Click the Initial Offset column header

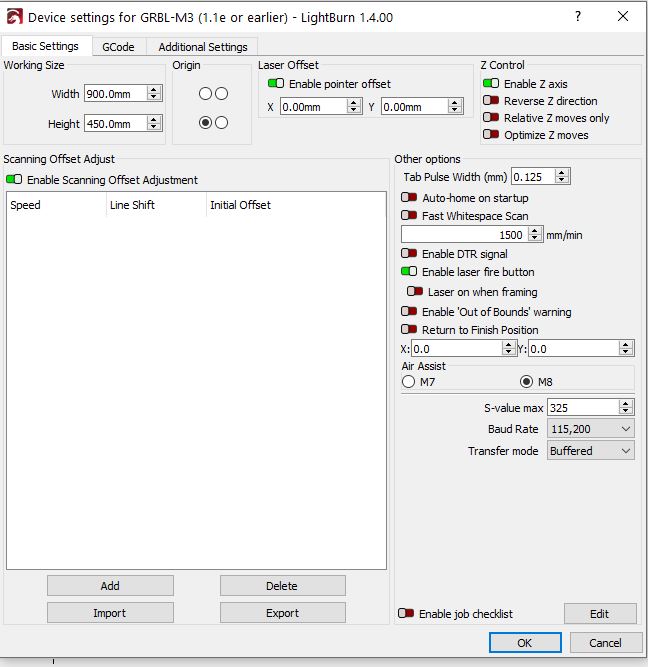(296, 205)
